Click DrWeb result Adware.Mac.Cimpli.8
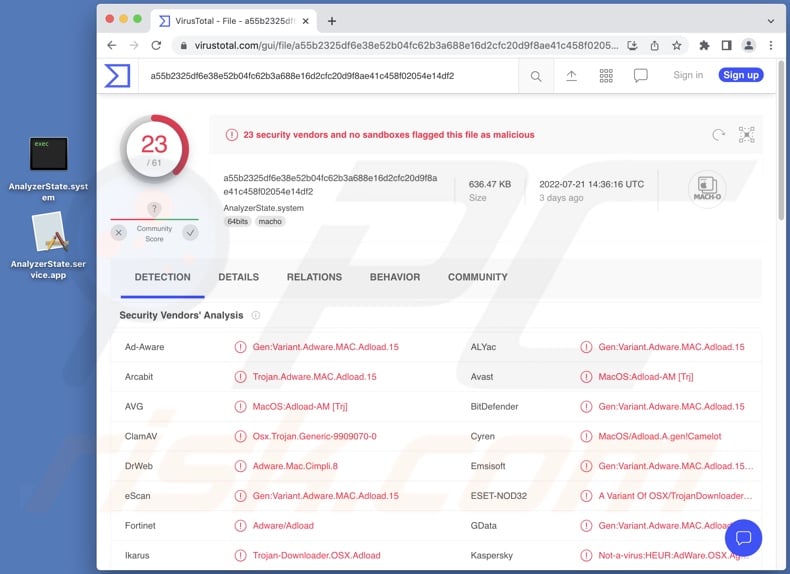 click(x=295, y=466)
